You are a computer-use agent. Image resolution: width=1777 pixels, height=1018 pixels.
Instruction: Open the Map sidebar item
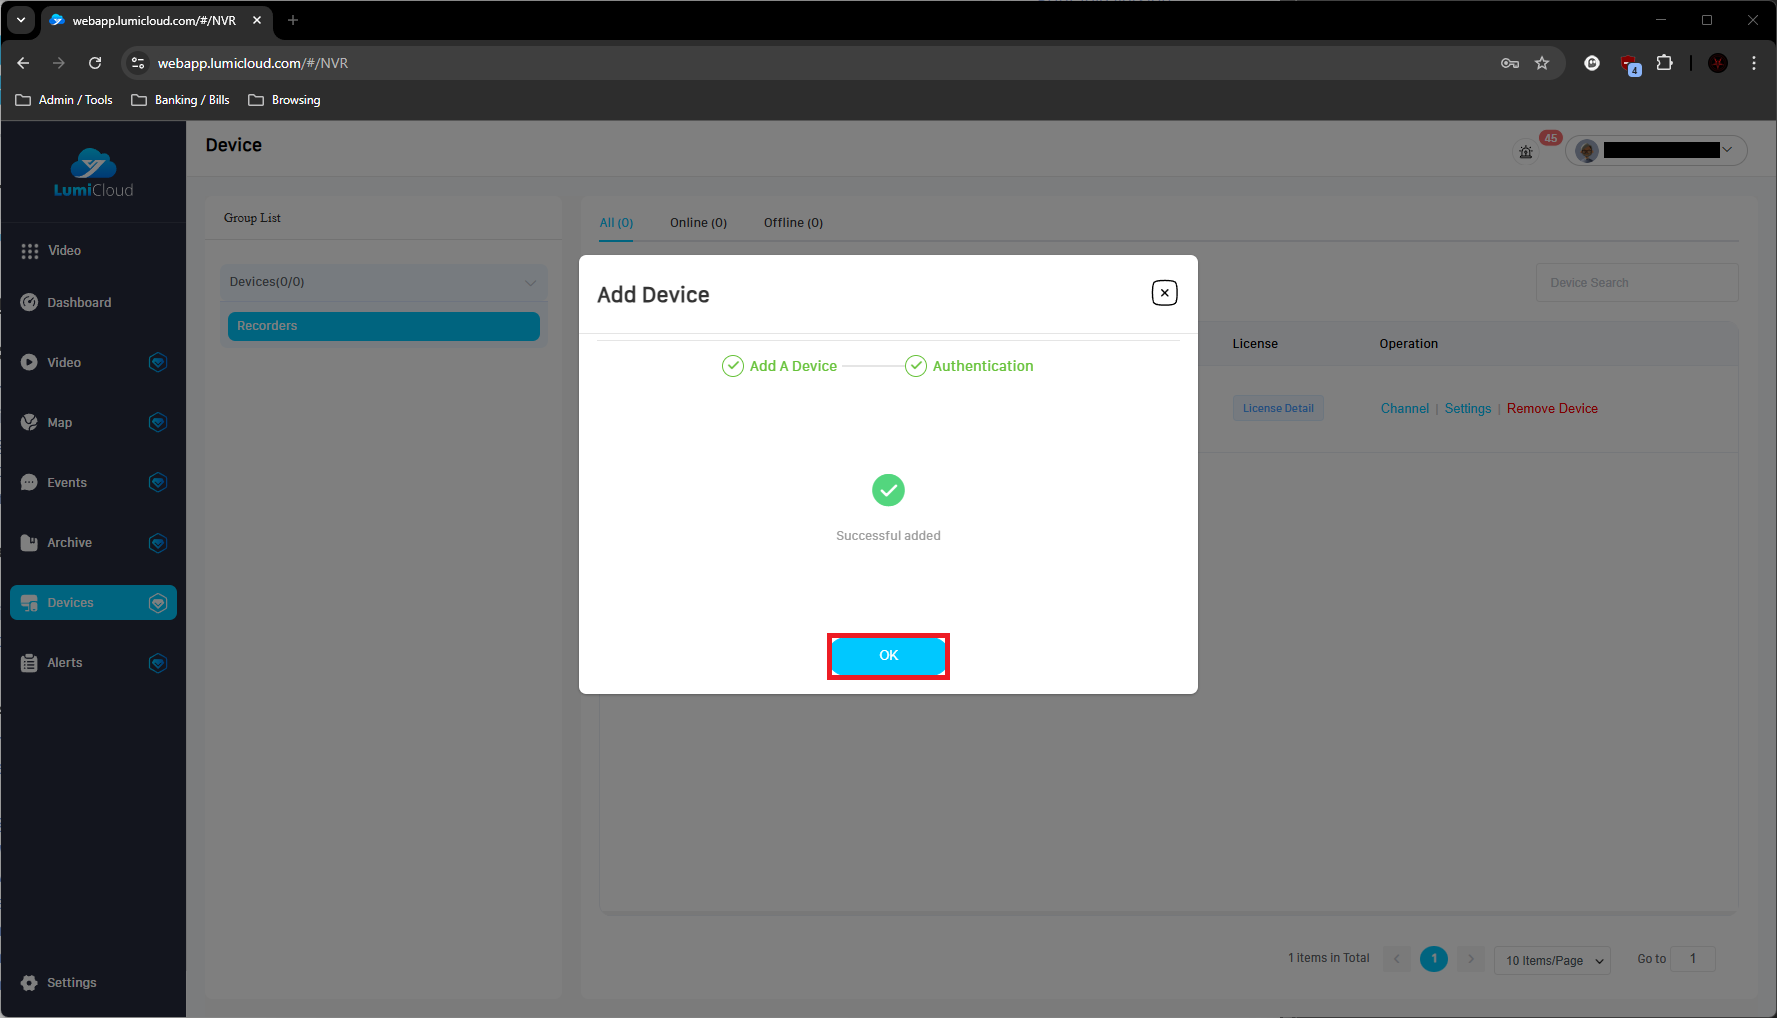coord(60,423)
